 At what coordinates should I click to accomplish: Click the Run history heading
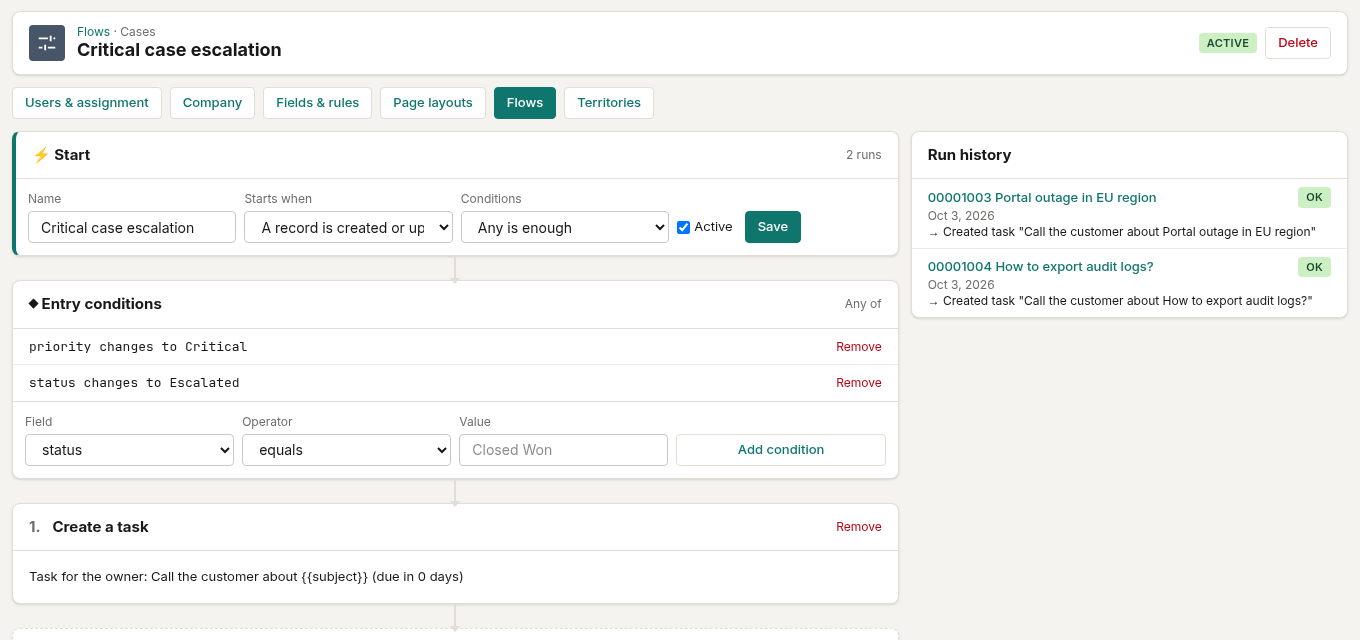coord(969,155)
